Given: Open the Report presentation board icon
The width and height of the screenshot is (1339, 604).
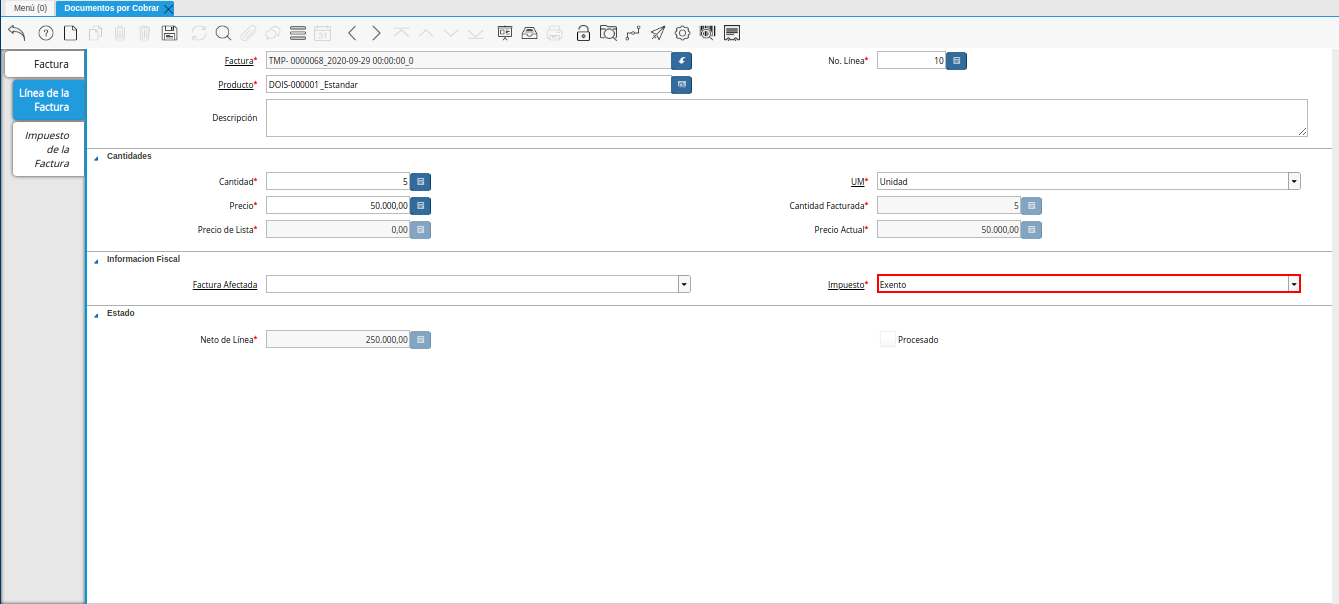Looking at the screenshot, I should click(x=505, y=33).
